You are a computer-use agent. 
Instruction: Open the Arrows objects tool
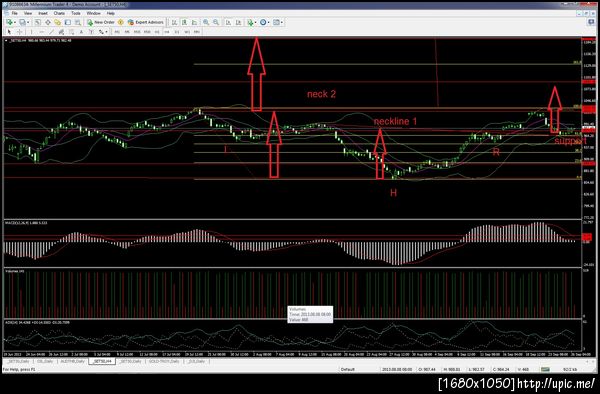101,32
